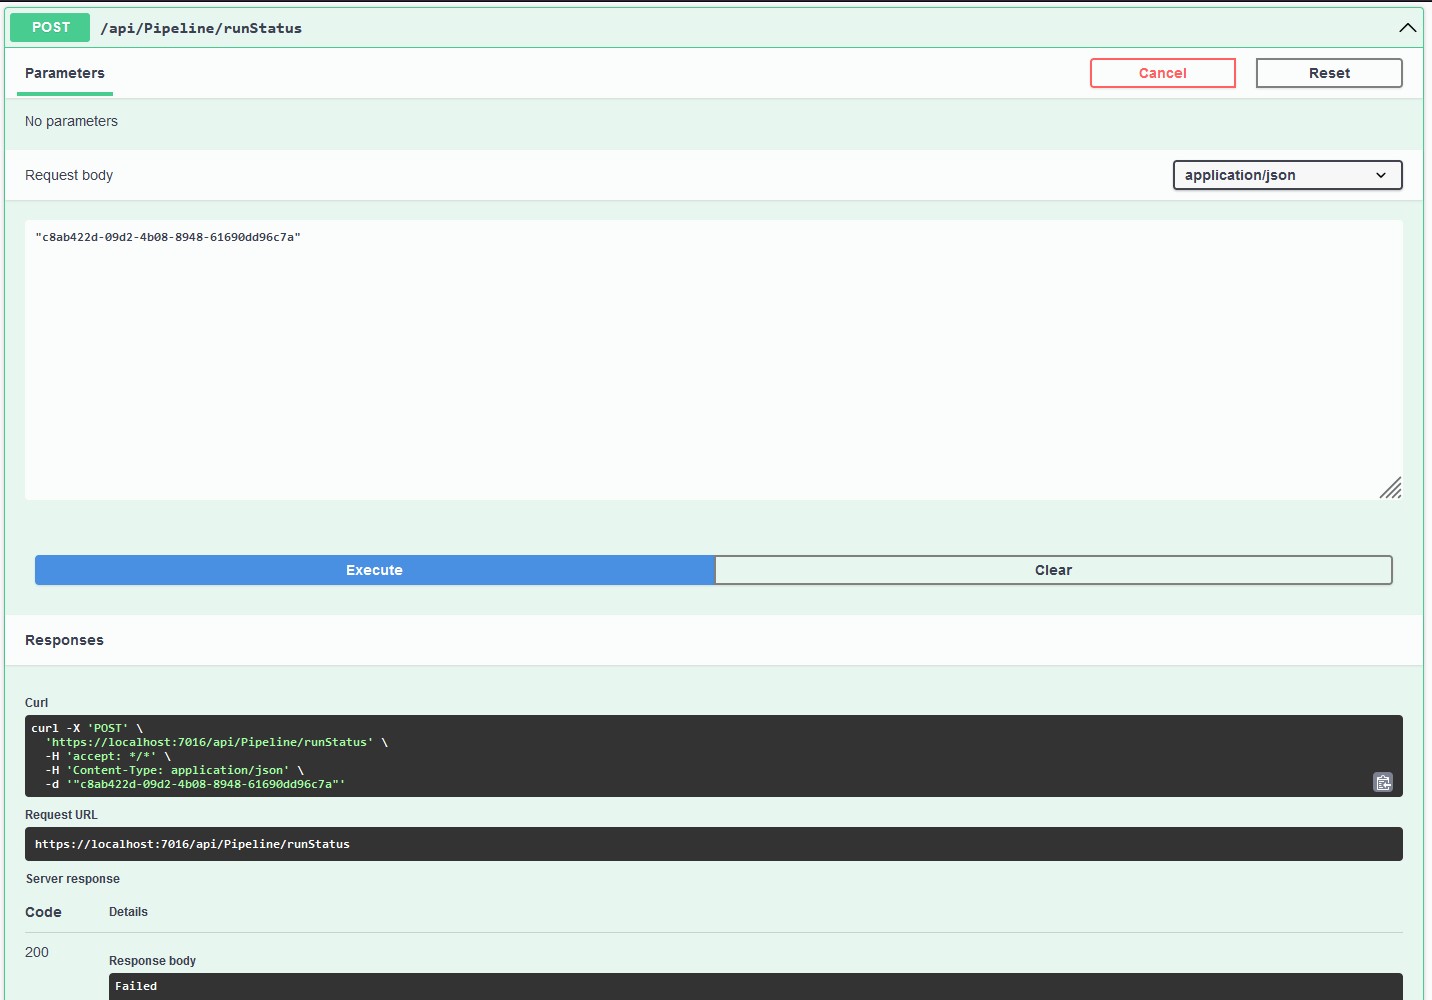The image size is (1432, 1000).
Task: Click the /api/Pipeline/runStatus endpoint path
Action: point(201,28)
